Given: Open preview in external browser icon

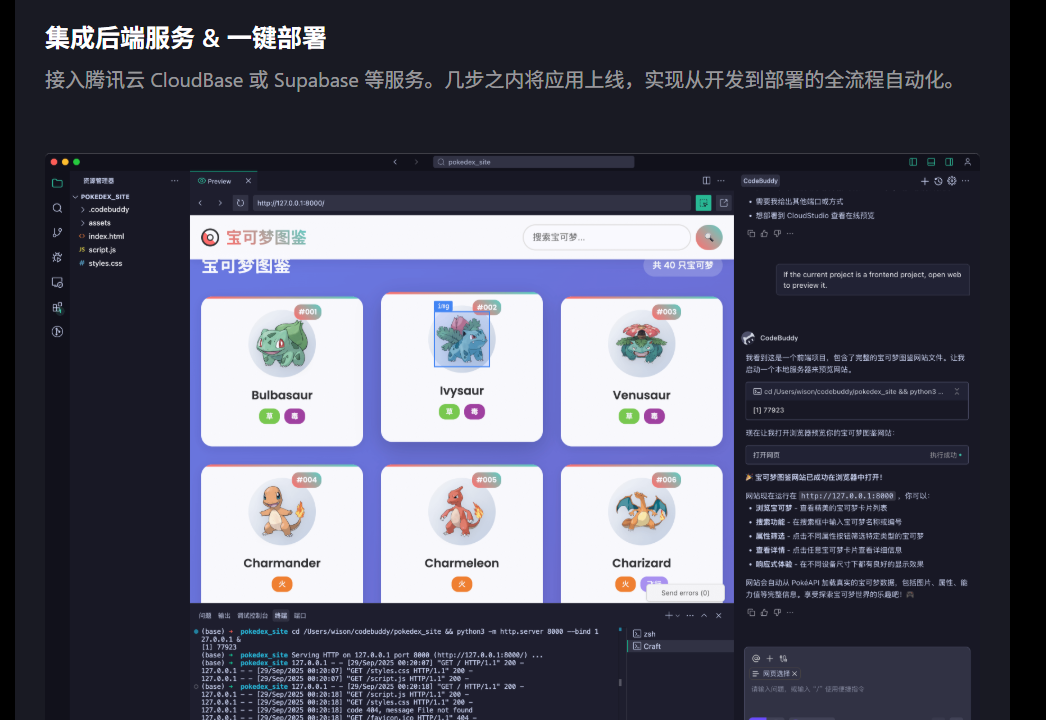Looking at the screenshot, I should point(724,203).
